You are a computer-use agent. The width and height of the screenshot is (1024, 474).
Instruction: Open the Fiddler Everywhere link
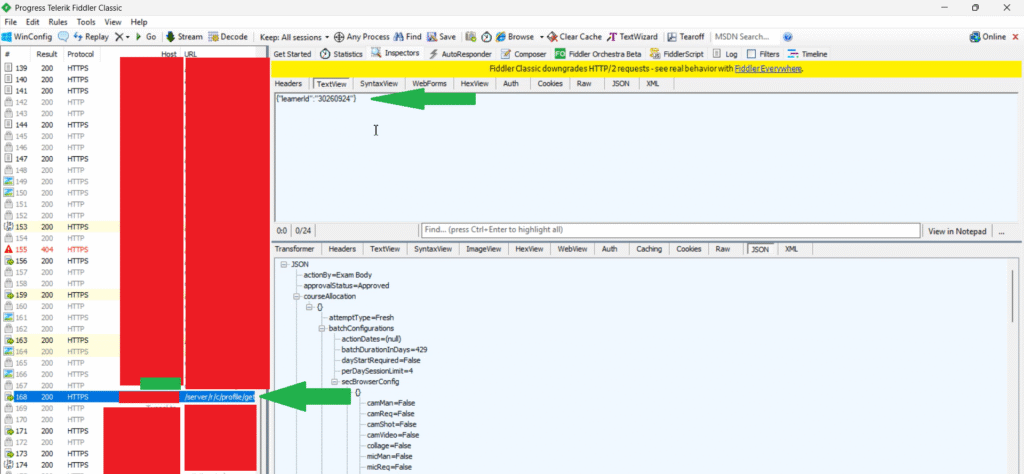pyautogui.click(x=768, y=69)
